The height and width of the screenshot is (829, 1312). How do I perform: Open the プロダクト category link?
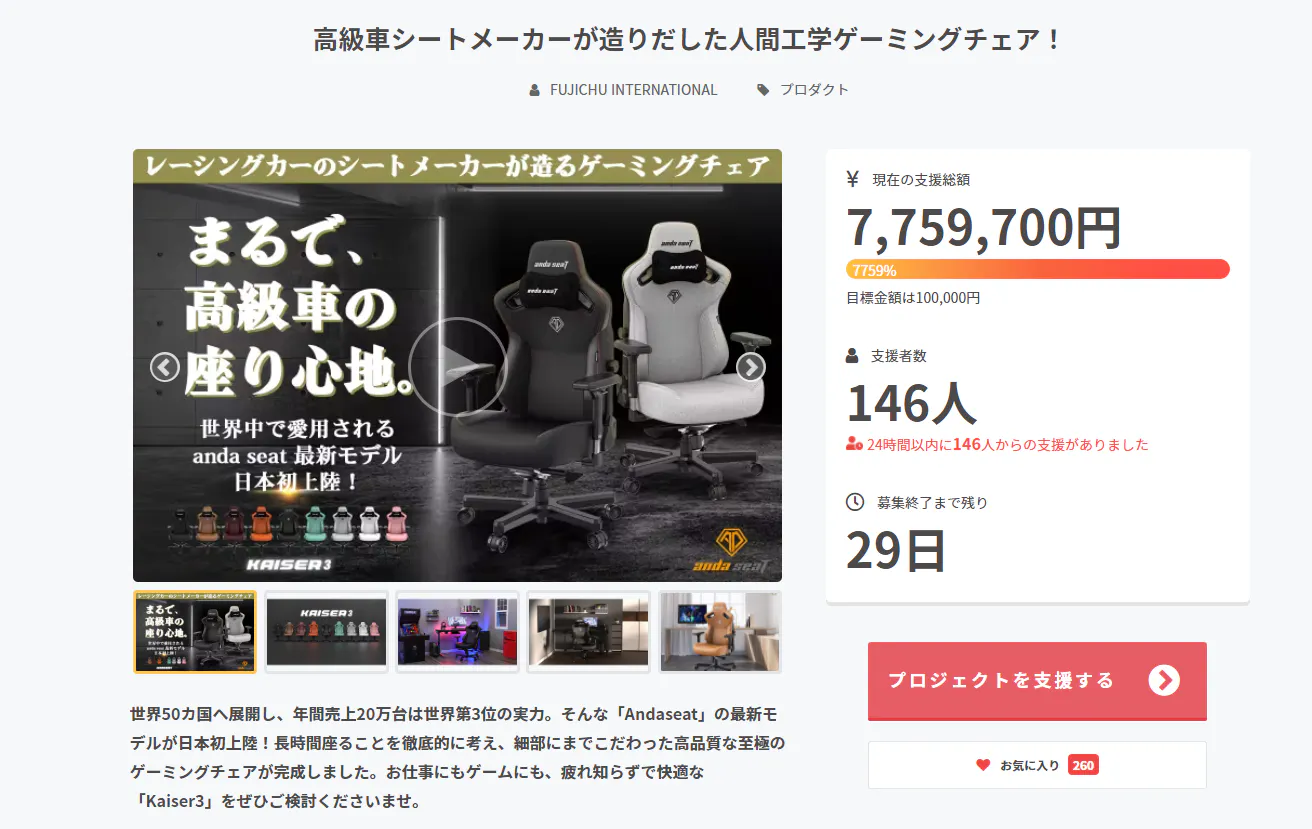pos(814,90)
